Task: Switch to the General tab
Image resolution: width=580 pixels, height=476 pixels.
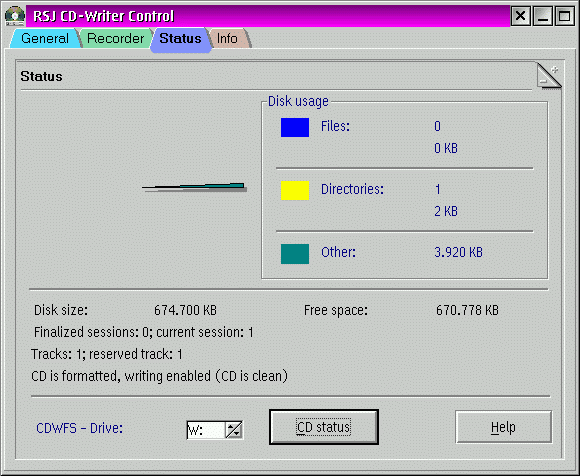Action: pos(45,38)
